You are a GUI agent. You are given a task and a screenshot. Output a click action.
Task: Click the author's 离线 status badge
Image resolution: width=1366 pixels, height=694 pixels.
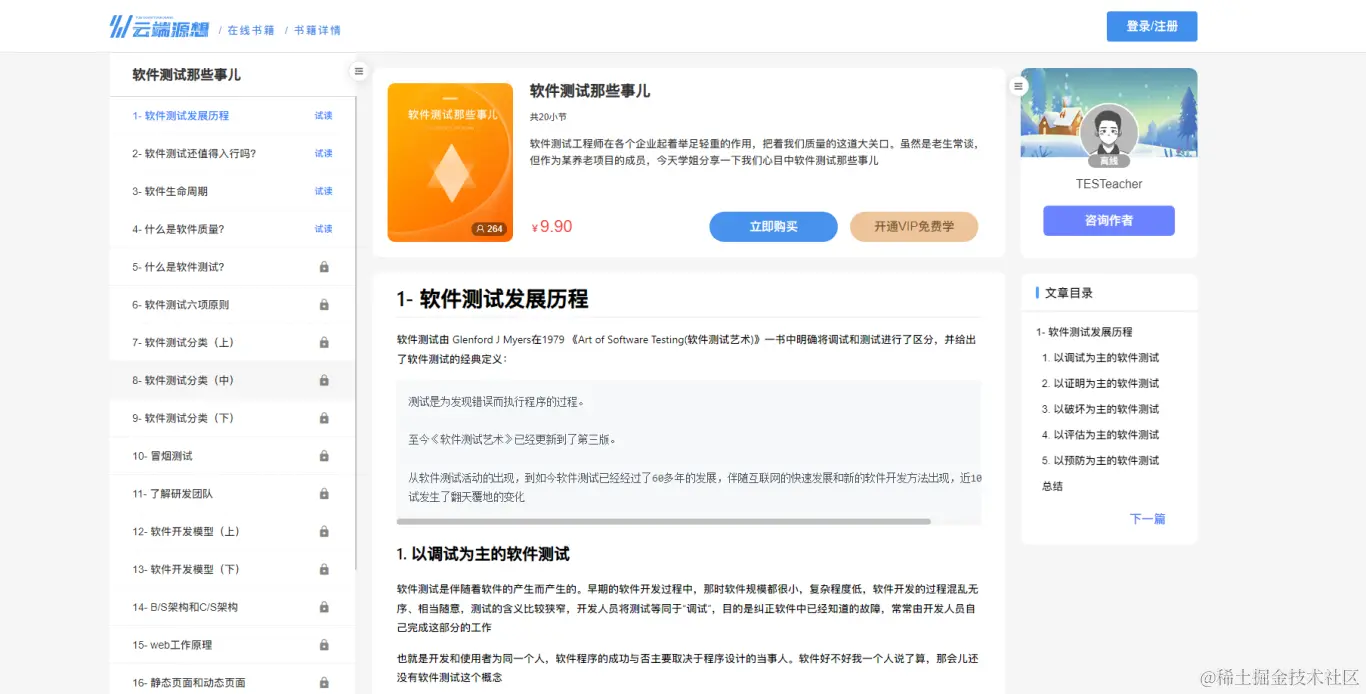1109,160
